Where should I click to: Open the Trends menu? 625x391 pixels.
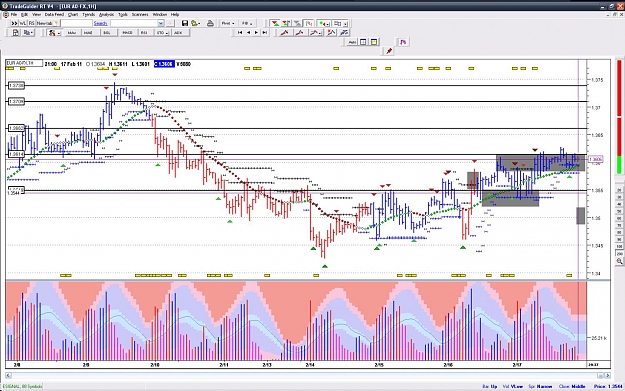pos(88,14)
